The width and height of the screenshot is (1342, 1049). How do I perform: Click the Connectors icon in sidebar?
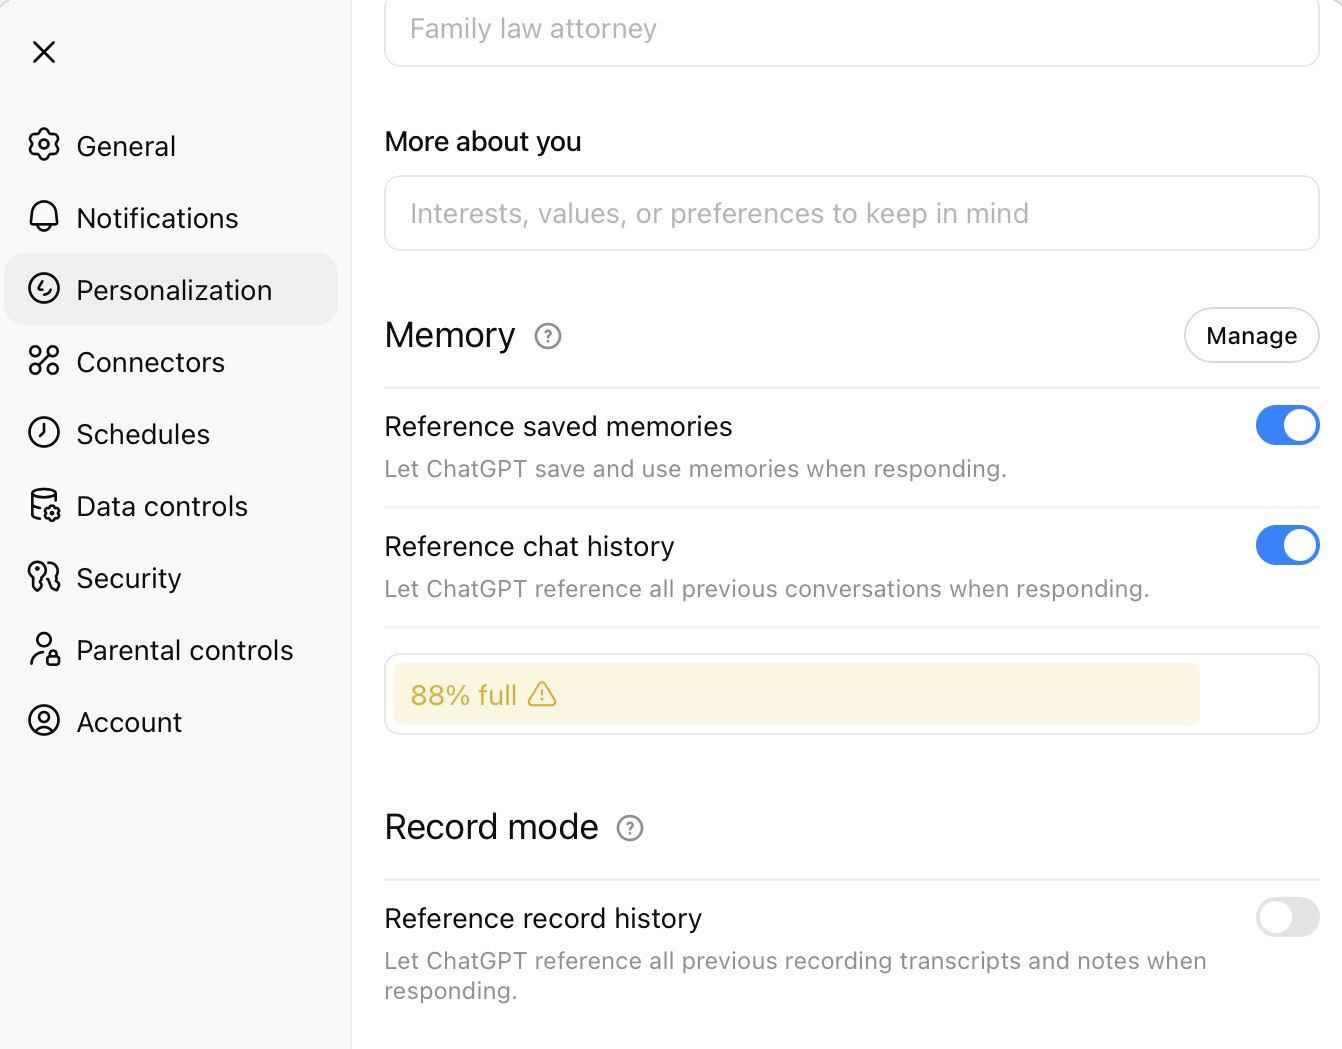pos(44,361)
